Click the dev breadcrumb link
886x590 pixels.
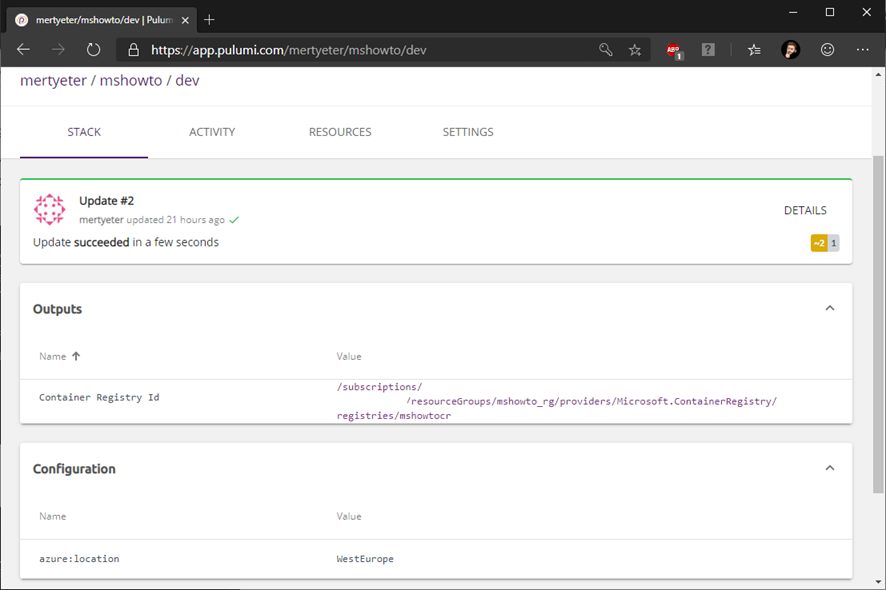click(188, 81)
